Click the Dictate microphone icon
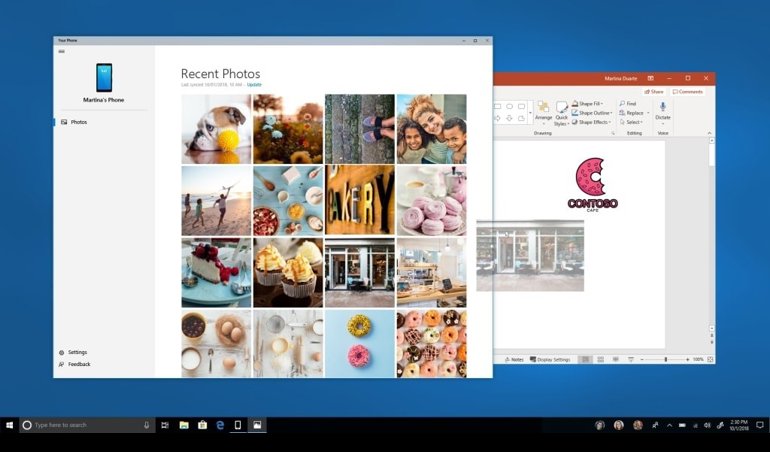Viewport: 770px width, 452px height. 662,106
